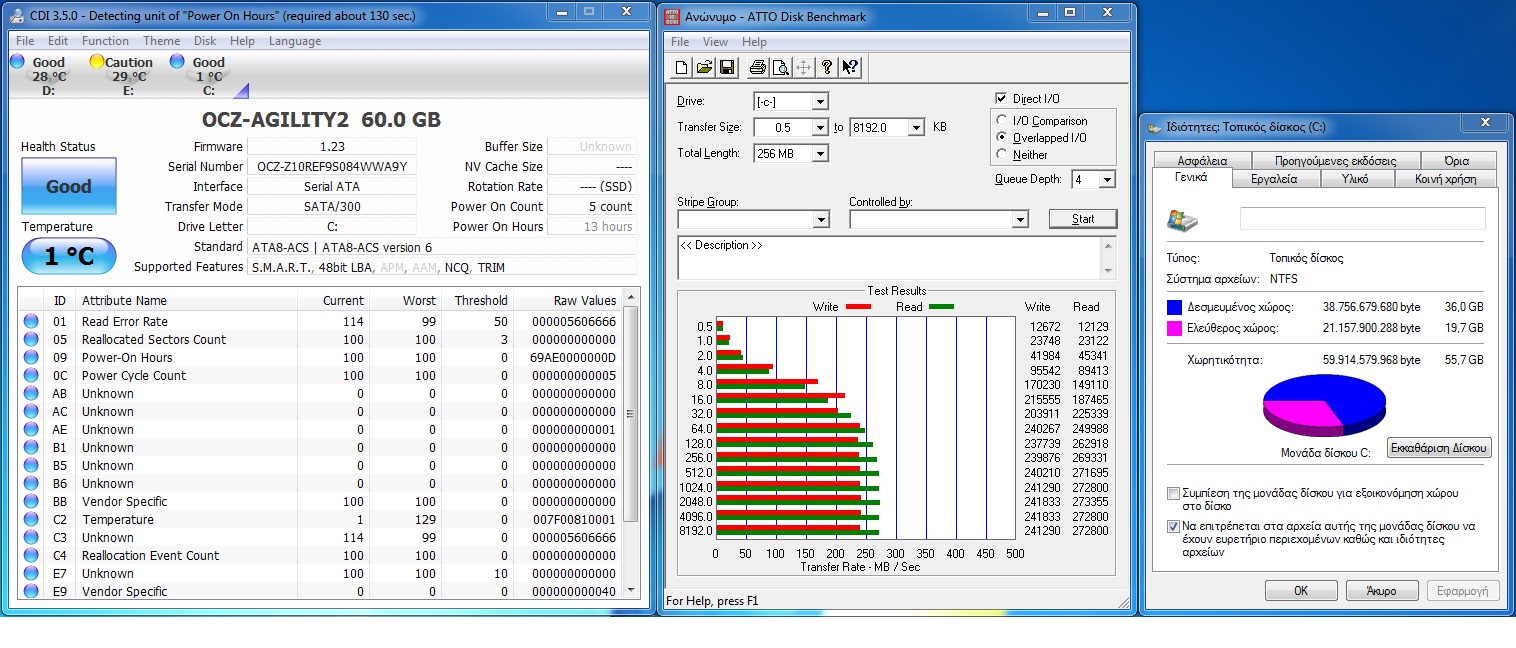The height and width of the screenshot is (648, 1516).
Task: Click the ATTO app icon in its title bar
Action: (x=670, y=16)
